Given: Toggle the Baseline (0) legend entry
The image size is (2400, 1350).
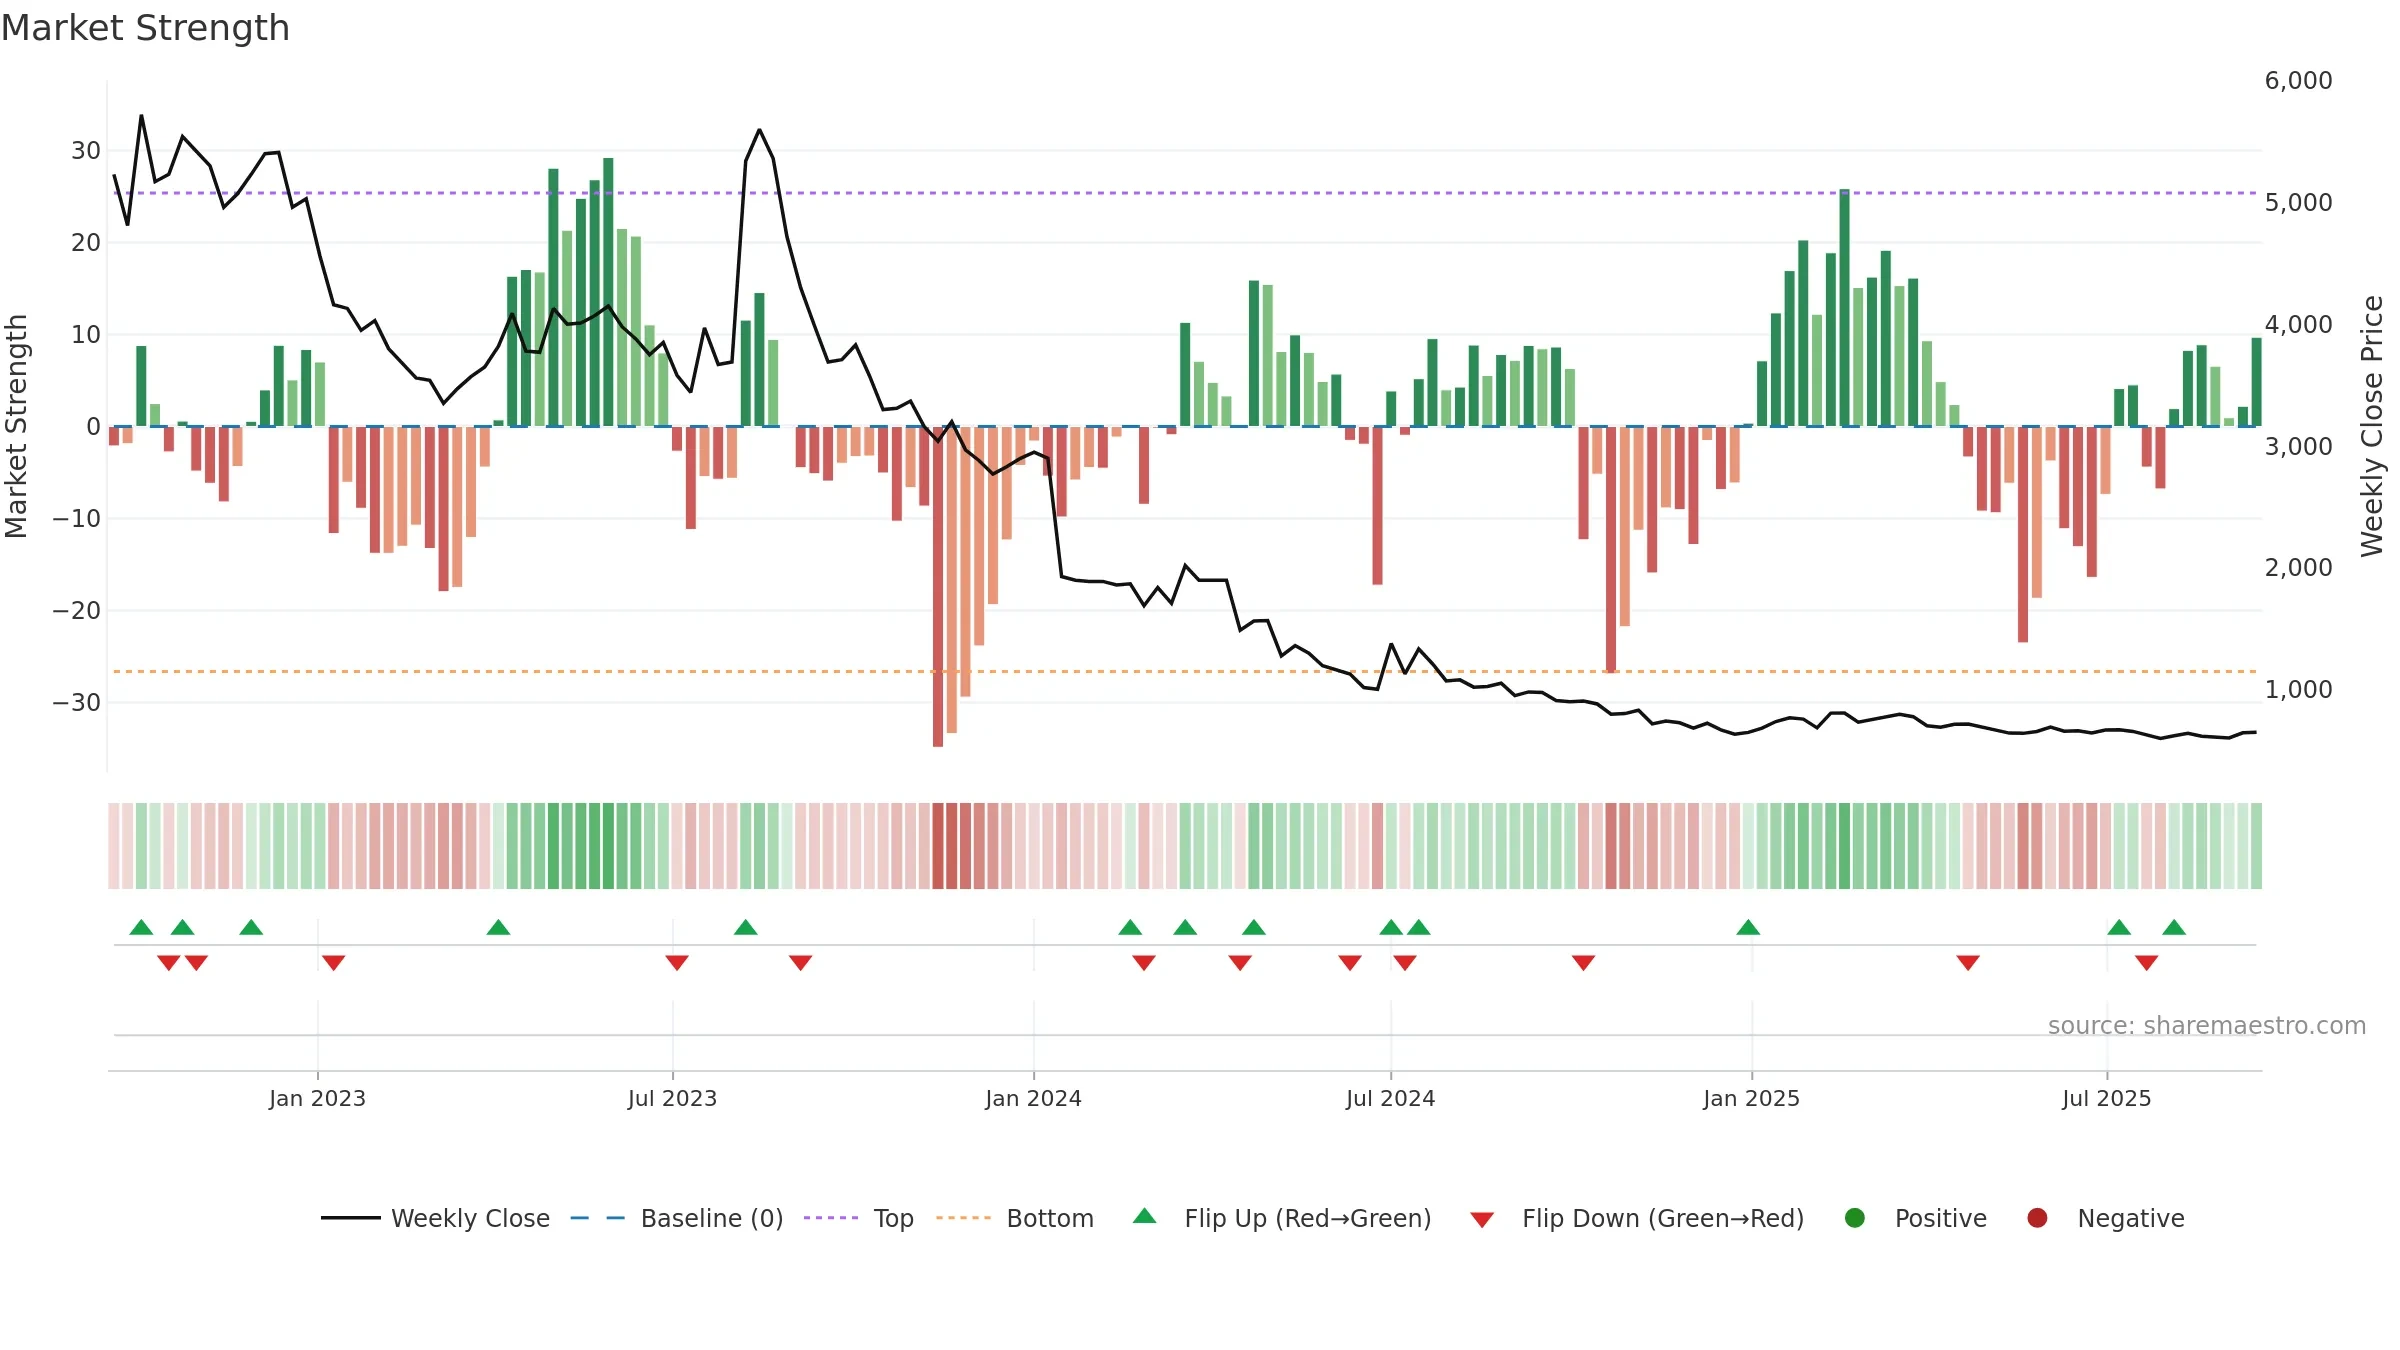Looking at the screenshot, I should (x=677, y=1218).
